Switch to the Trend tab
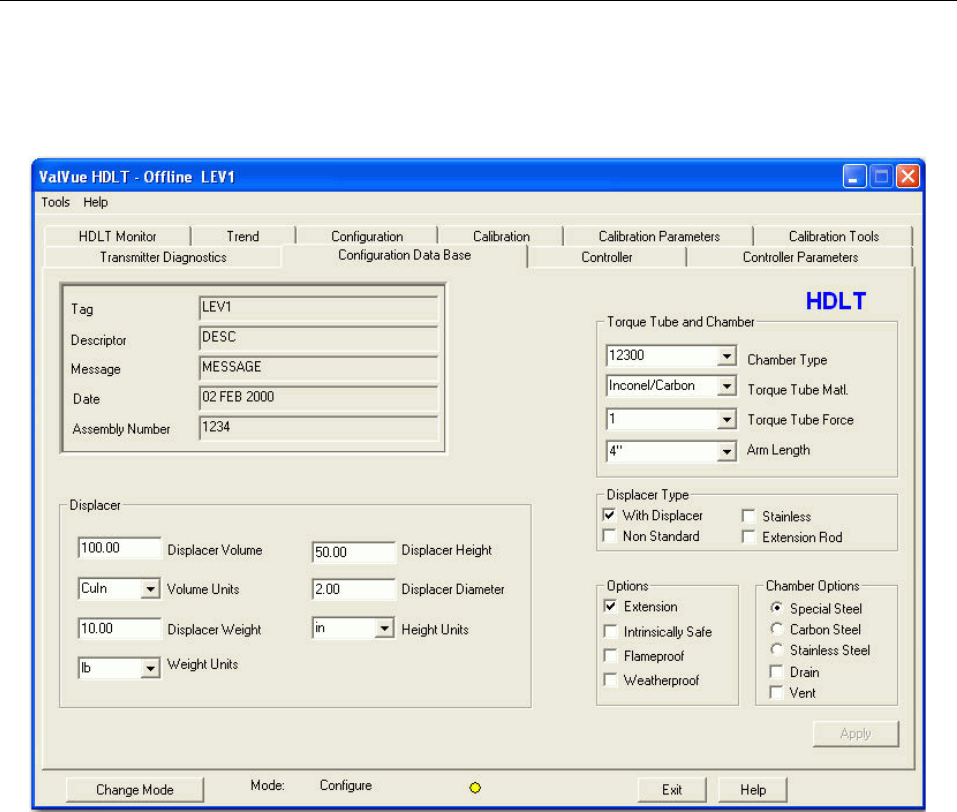The height and width of the screenshot is (812, 957). coord(243,236)
